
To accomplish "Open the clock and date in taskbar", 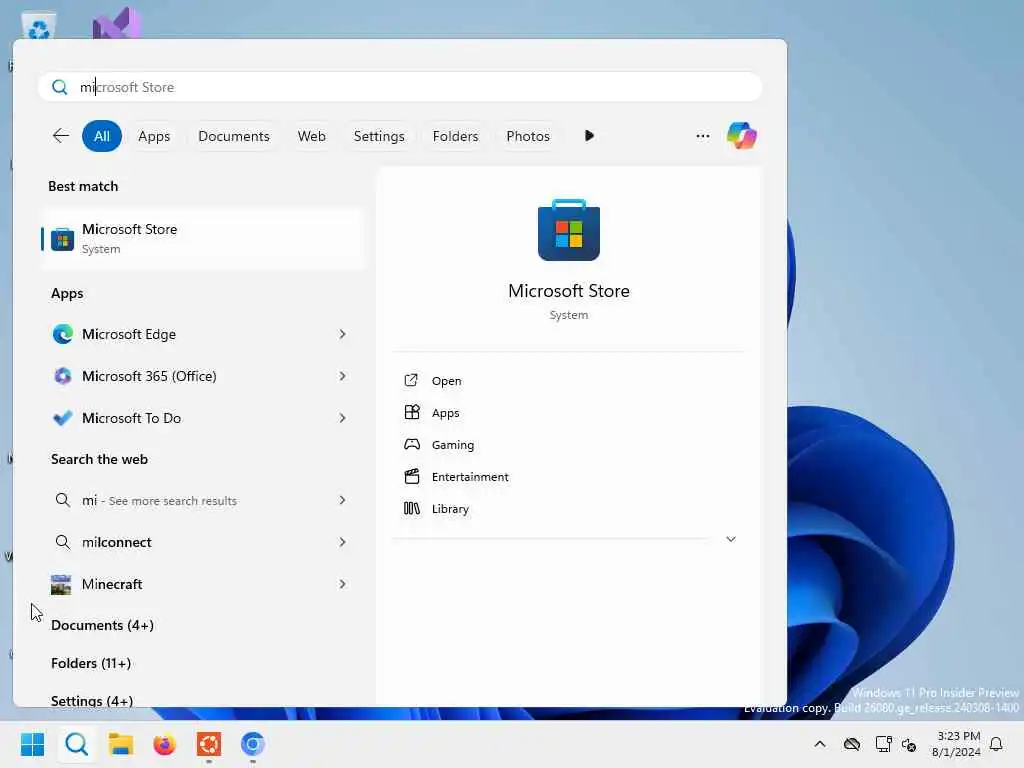I will point(955,744).
